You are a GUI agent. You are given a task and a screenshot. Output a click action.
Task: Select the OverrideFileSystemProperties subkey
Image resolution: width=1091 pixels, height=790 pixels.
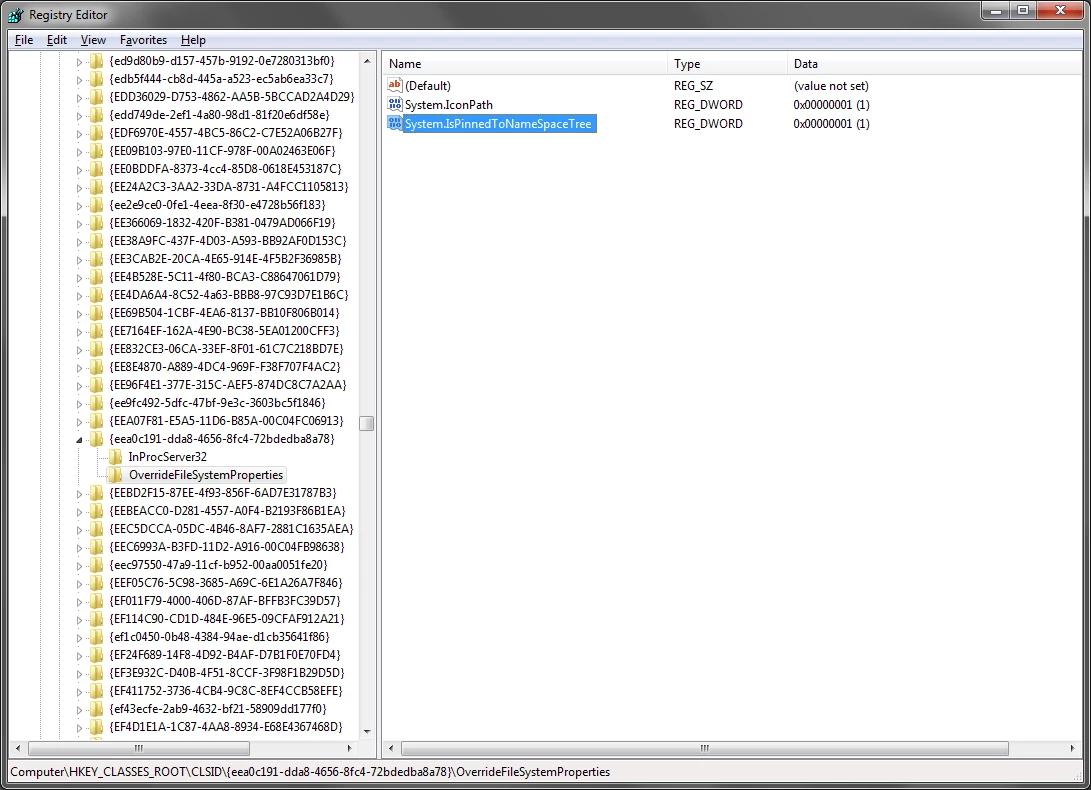pyautogui.click(x=206, y=475)
